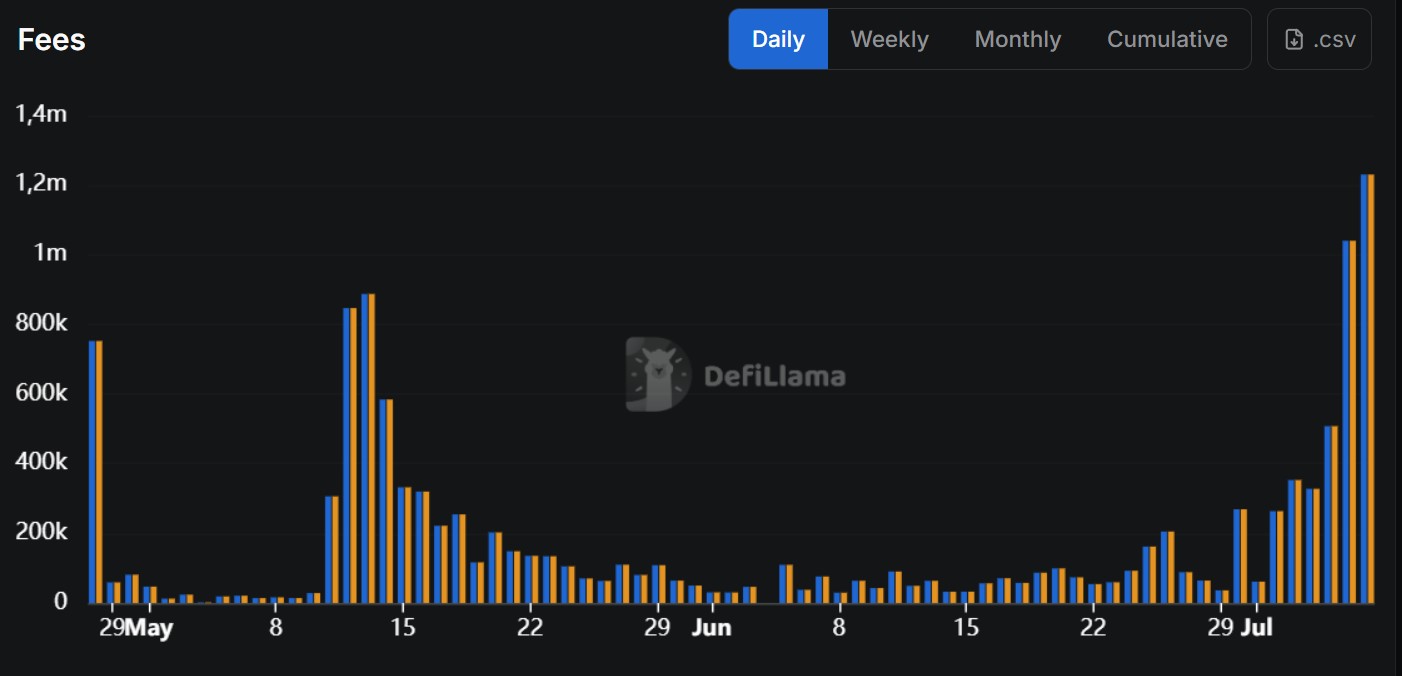Viewport: 1402px width, 676px height.
Task: Click the DefiLlama watermark text
Action: point(774,377)
